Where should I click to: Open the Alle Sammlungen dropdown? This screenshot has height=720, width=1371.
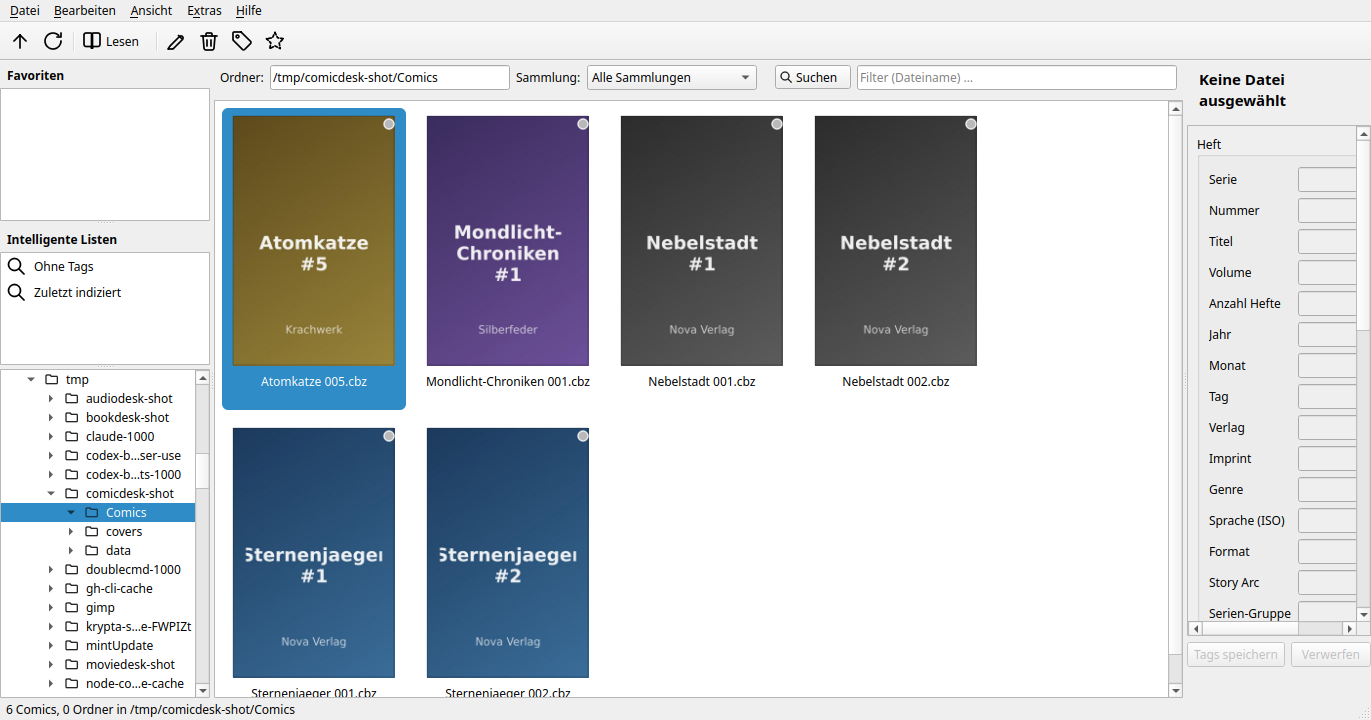coord(671,77)
